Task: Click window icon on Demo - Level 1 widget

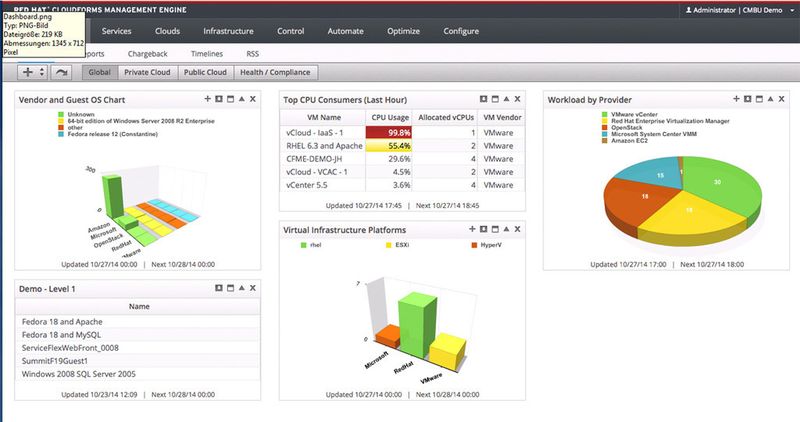Action: [230, 288]
